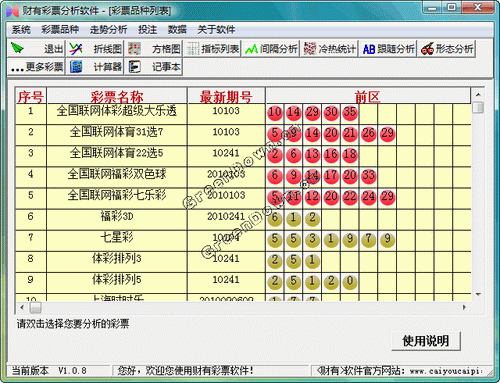Open the 投注 menu
The height and width of the screenshot is (383, 500).
(148, 30)
